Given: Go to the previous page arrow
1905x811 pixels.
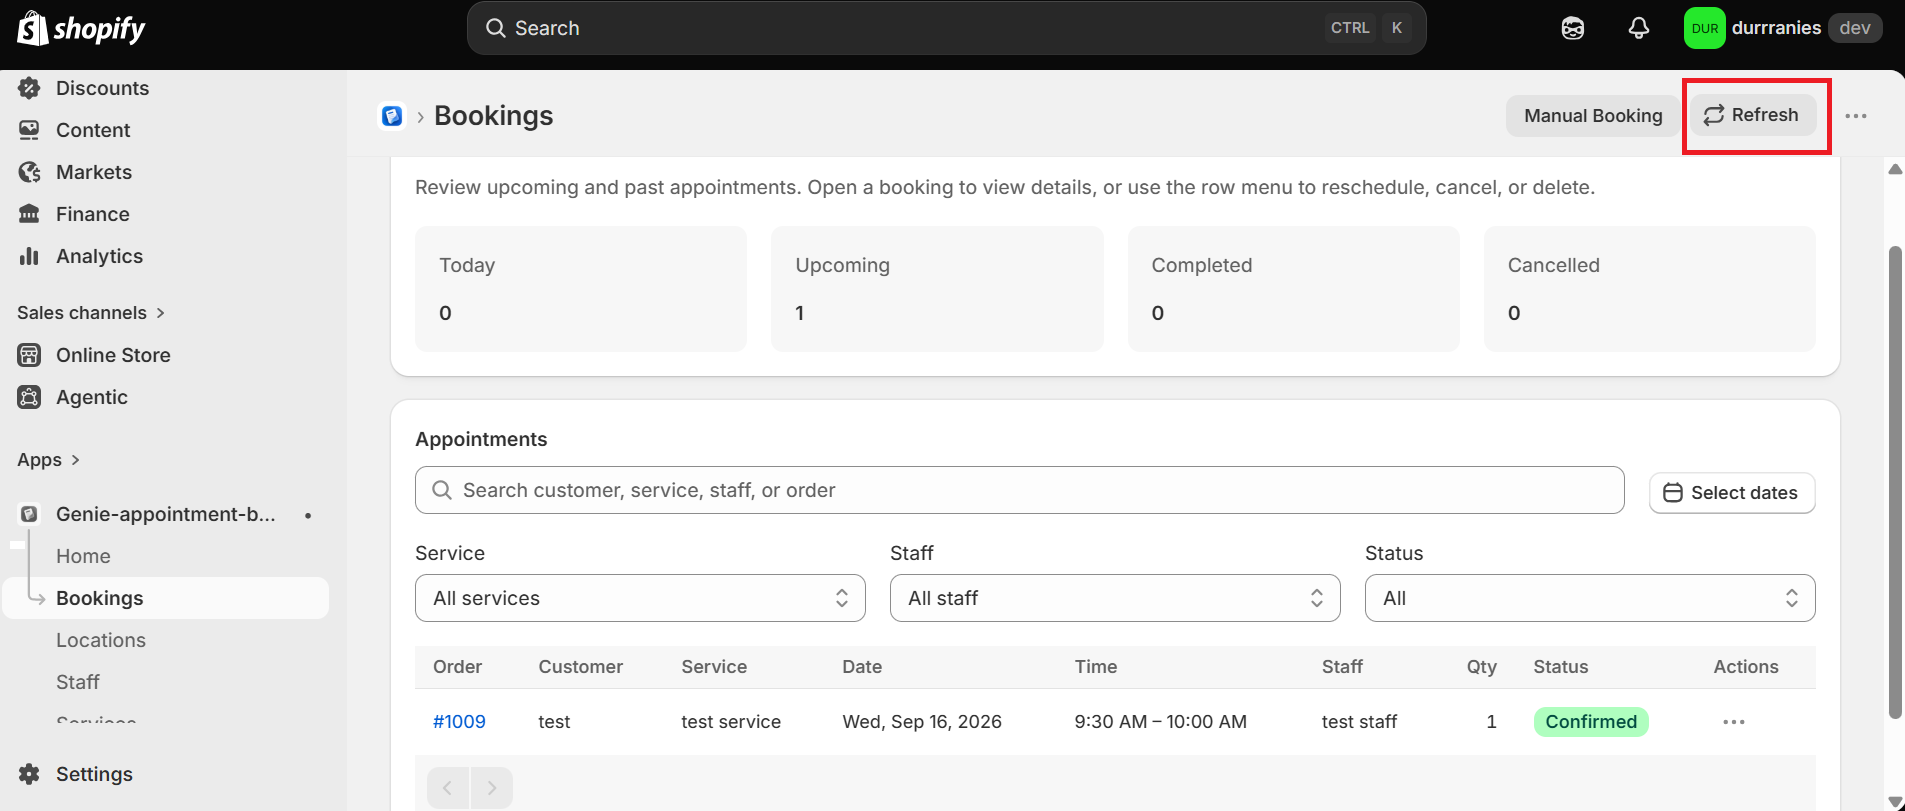Looking at the screenshot, I should [448, 788].
